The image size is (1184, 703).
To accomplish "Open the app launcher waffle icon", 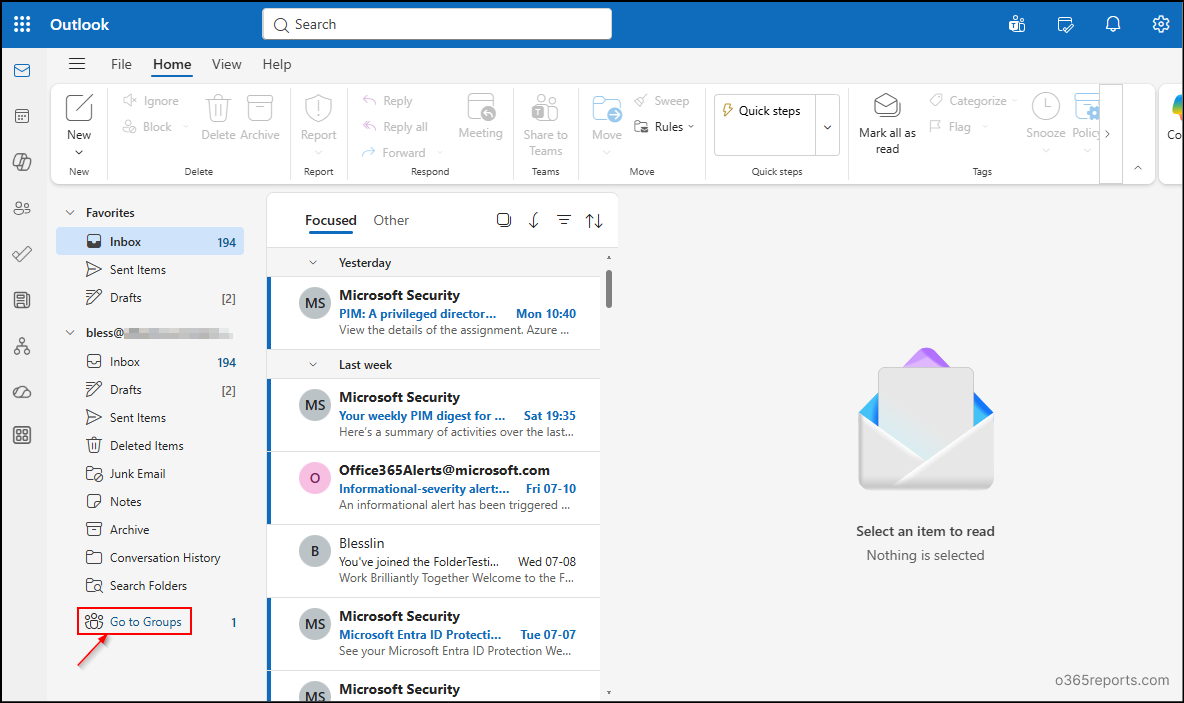I will pos(22,24).
